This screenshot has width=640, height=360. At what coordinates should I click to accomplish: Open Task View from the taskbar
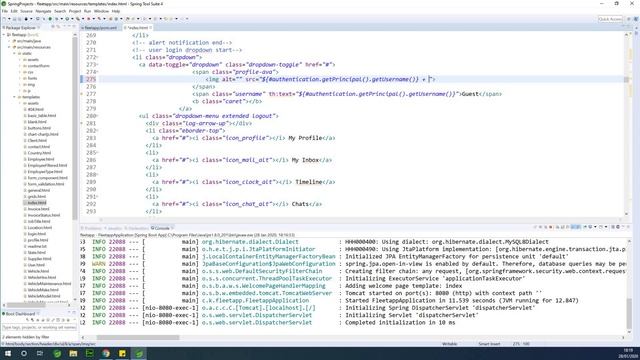click(x=40, y=353)
